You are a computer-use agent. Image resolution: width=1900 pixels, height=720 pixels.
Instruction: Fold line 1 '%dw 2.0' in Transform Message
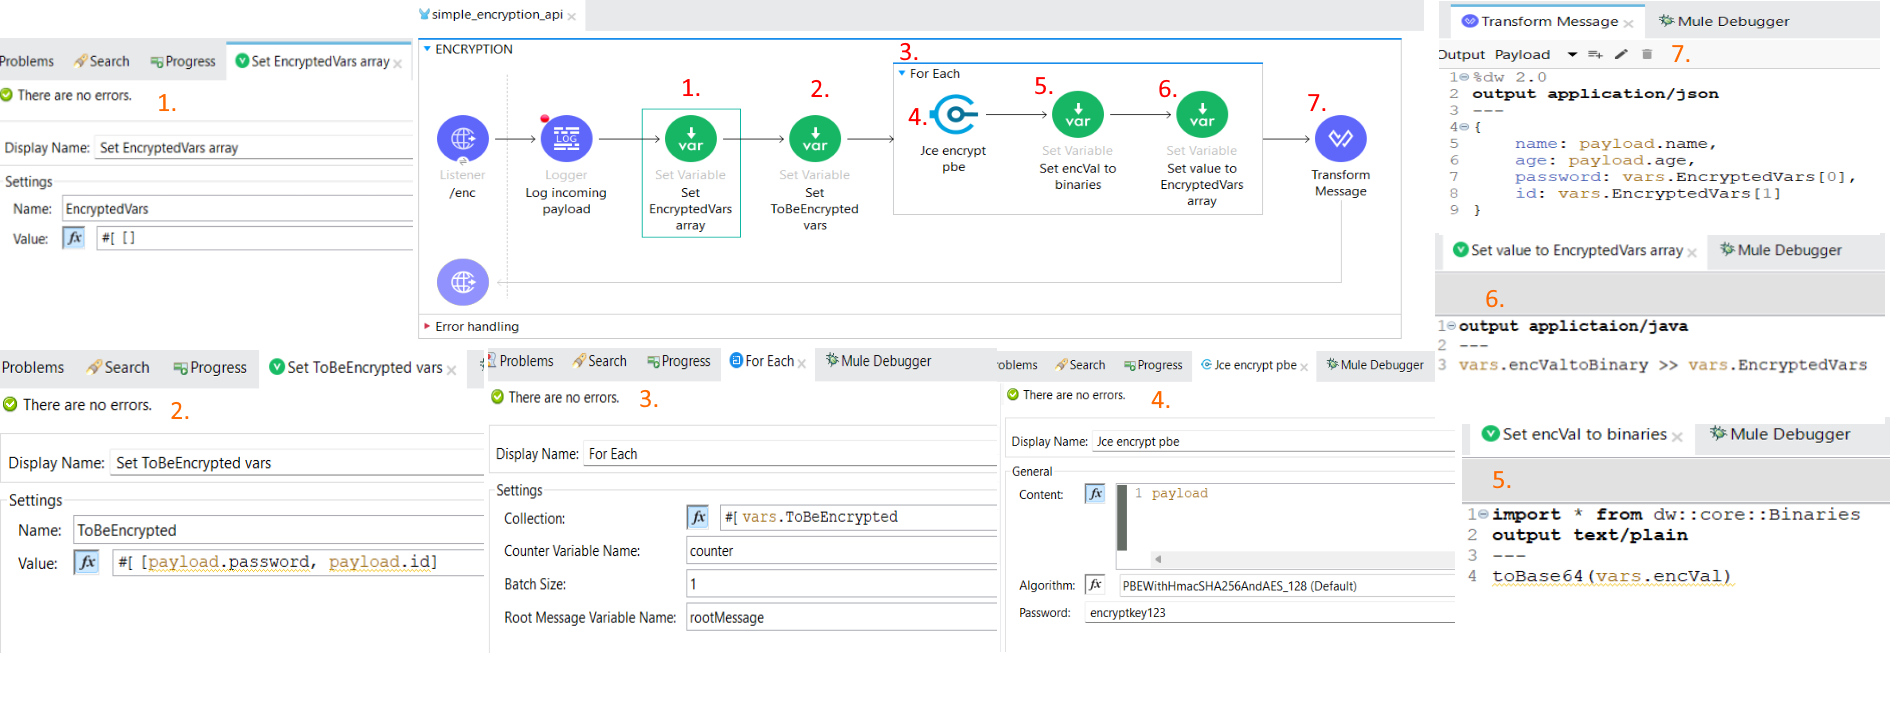(x=1465, y=77)
